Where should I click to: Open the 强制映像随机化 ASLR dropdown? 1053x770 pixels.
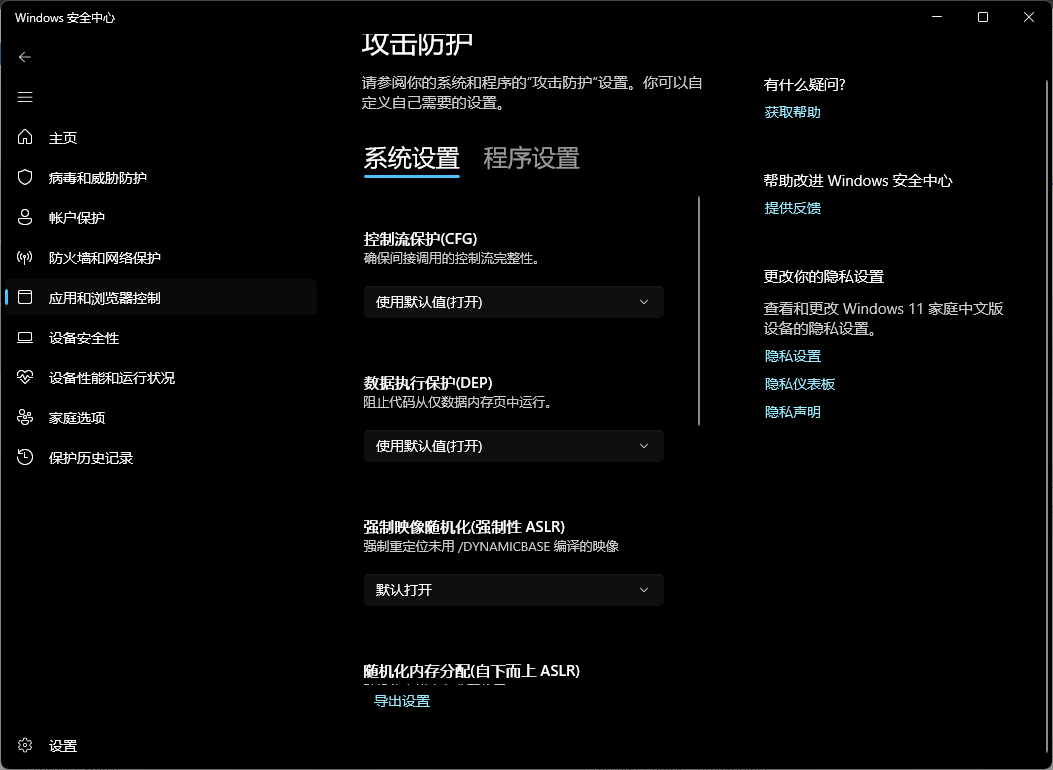(x=514, y=590)
